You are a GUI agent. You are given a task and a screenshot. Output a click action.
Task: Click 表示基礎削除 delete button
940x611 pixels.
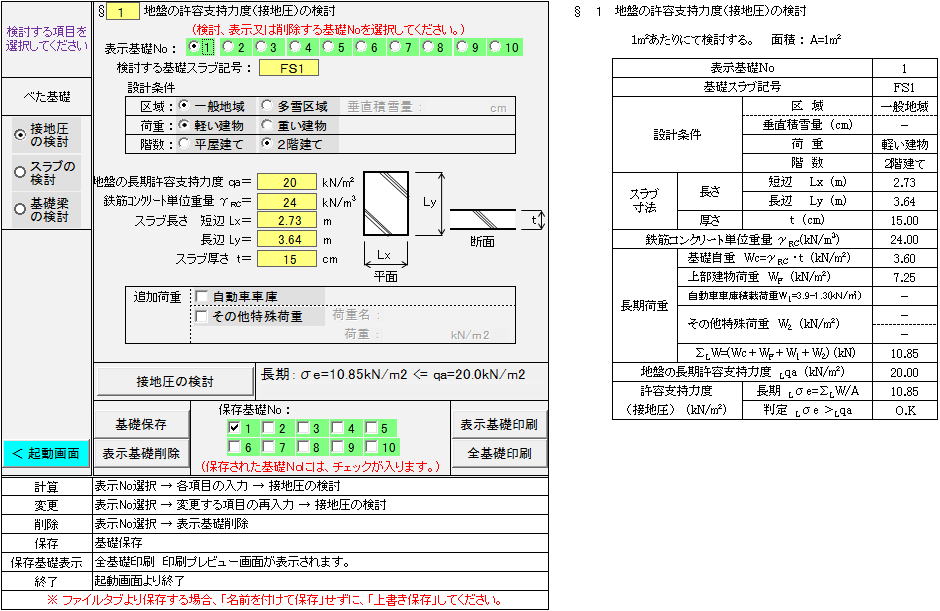[141, 452]
